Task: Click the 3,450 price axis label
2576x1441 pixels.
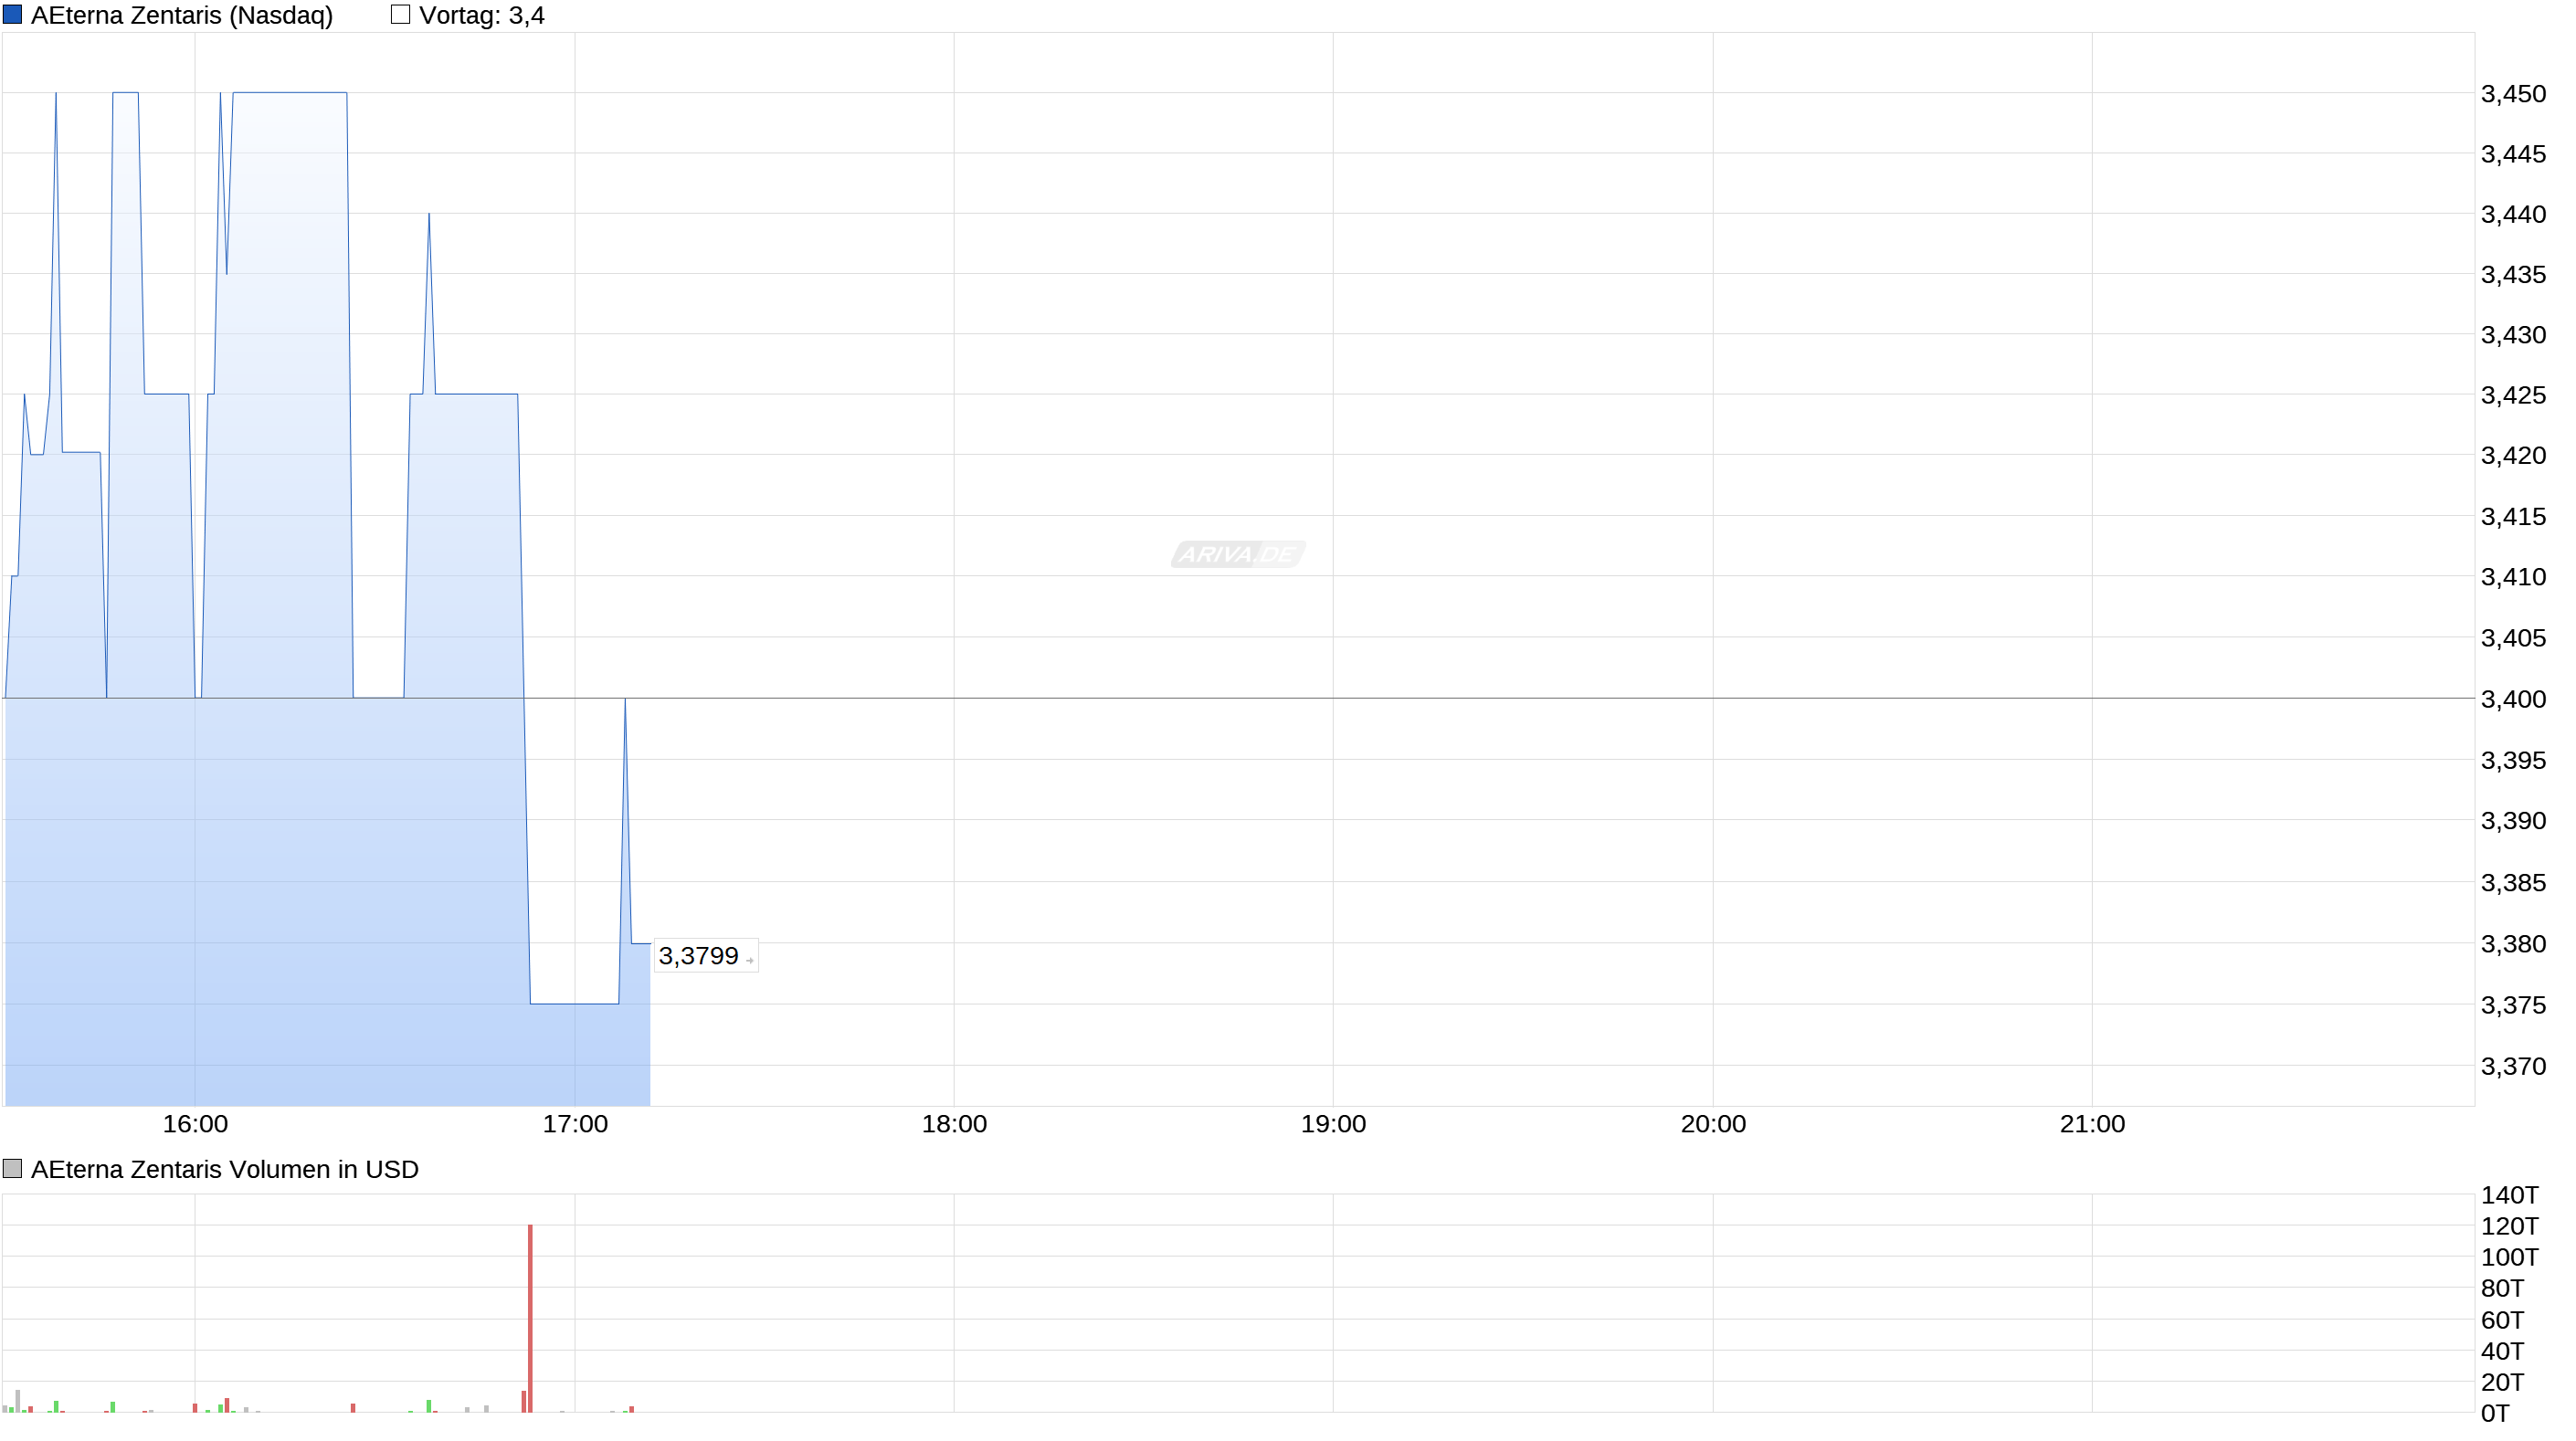Action: (x=2513, y=94)
